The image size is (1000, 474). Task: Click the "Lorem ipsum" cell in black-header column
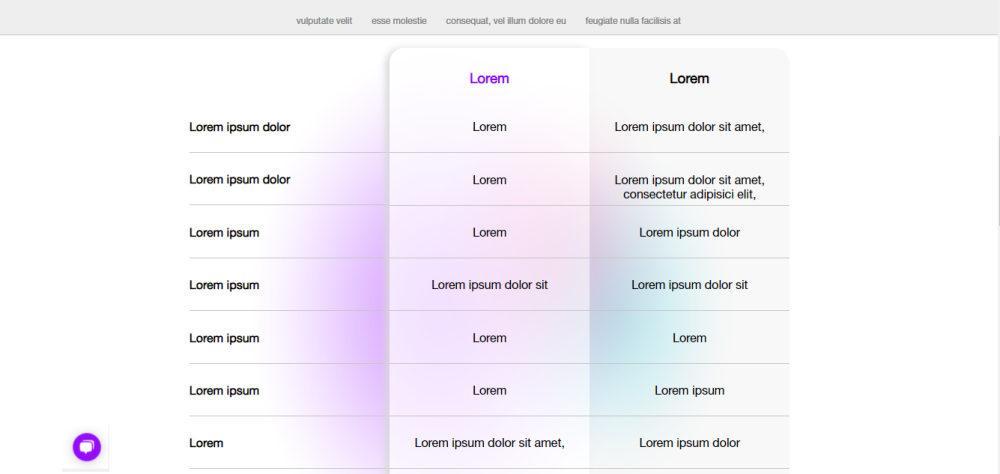pyautogui.click(x=689, y=391)
